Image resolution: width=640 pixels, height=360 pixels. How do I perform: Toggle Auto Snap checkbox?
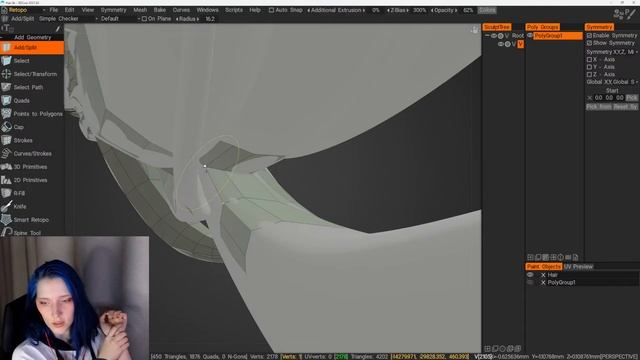pyautogui.click(x=271, y=10)
